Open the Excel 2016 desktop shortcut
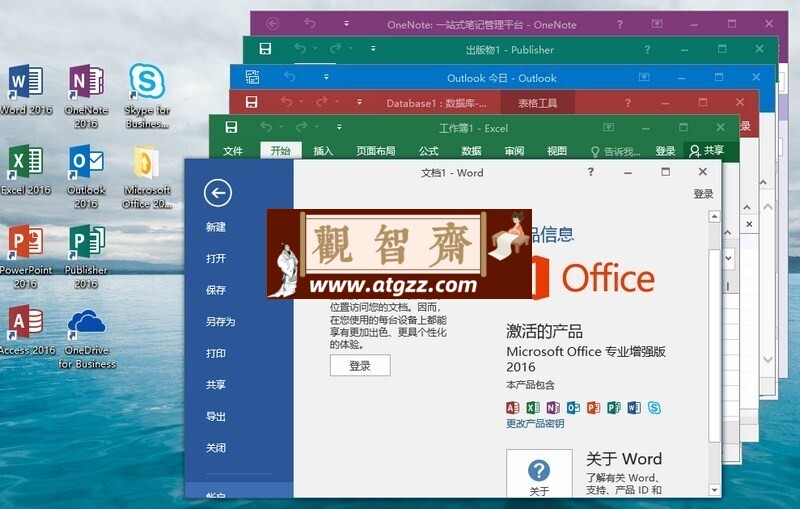This screenshot has width=800, height=509. (x=26, y=170)
